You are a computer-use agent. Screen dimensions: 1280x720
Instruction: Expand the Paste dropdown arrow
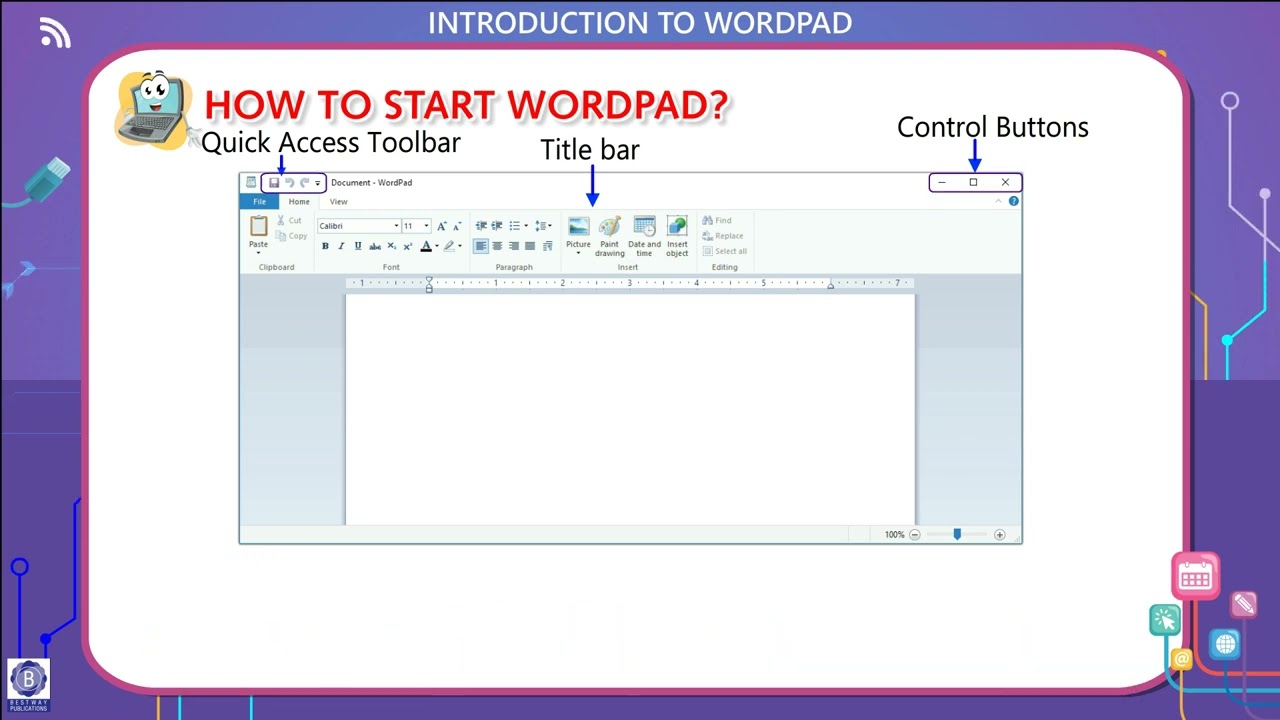(259, 253)
